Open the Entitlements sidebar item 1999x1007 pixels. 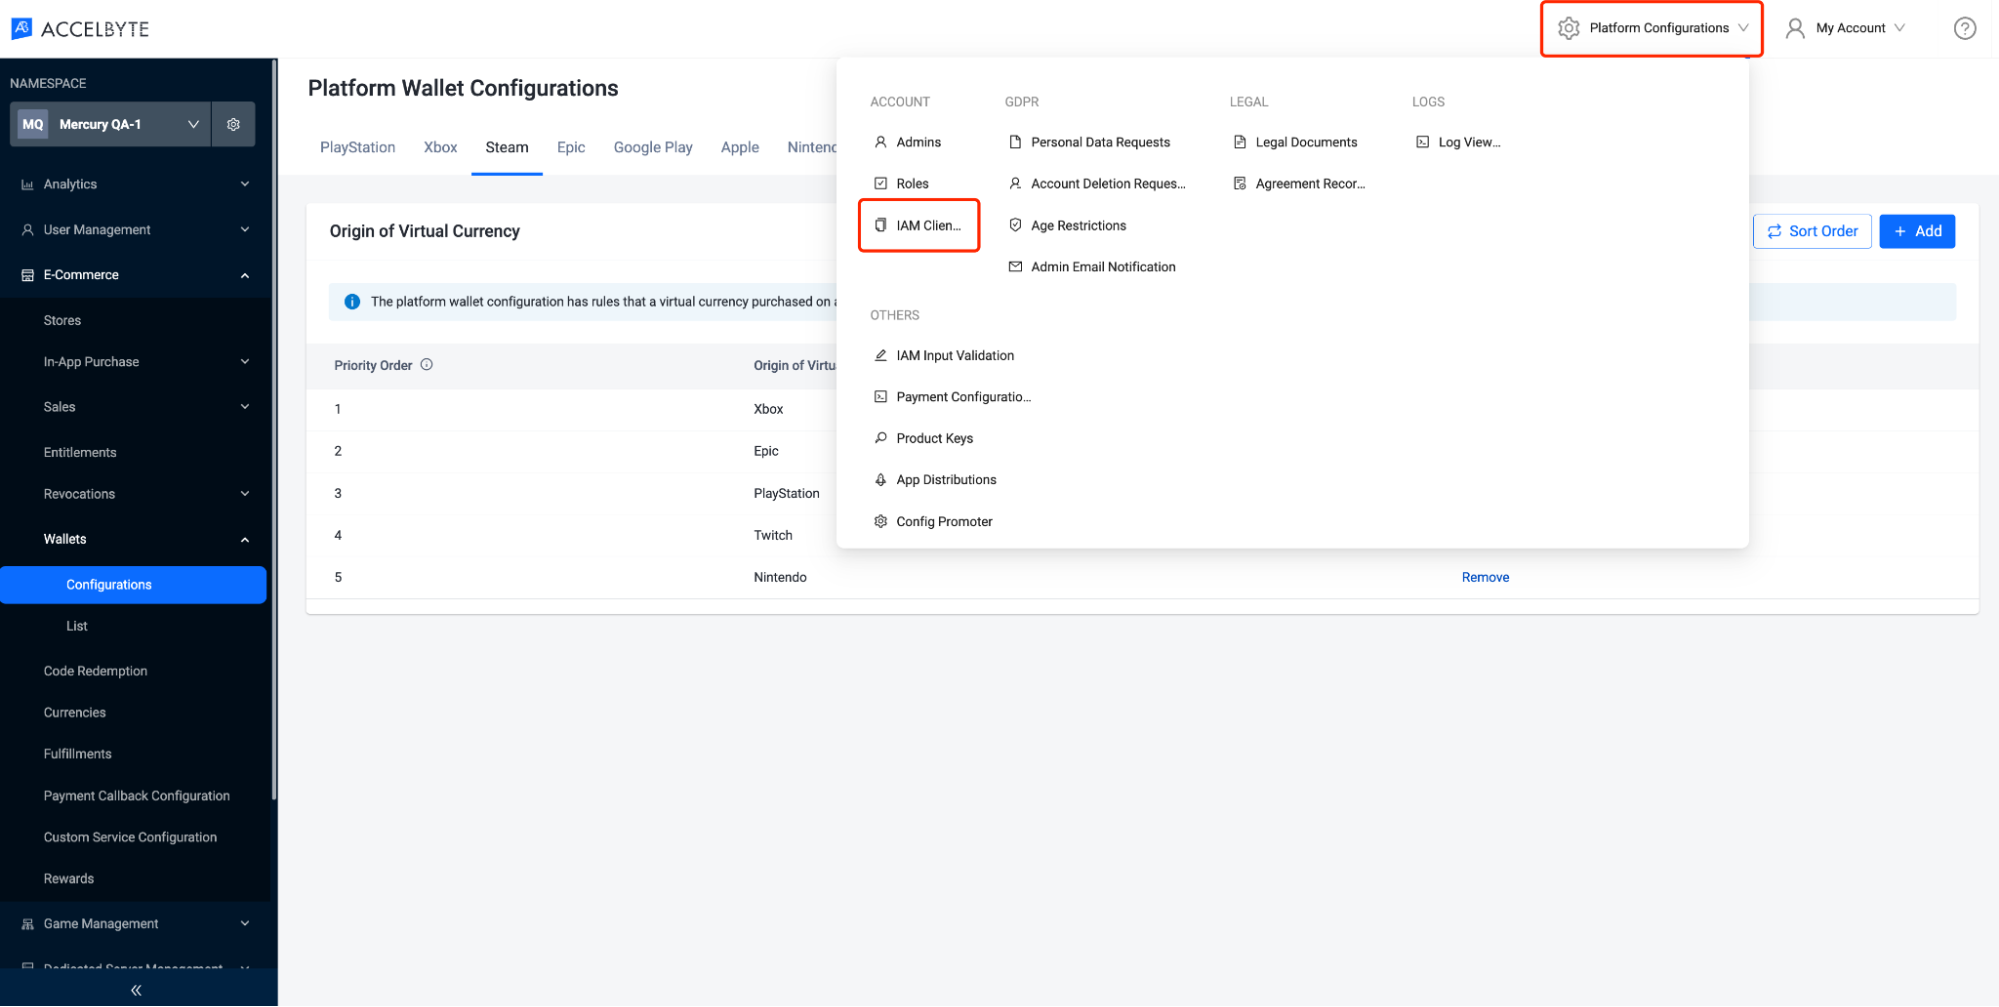[80, 453]
